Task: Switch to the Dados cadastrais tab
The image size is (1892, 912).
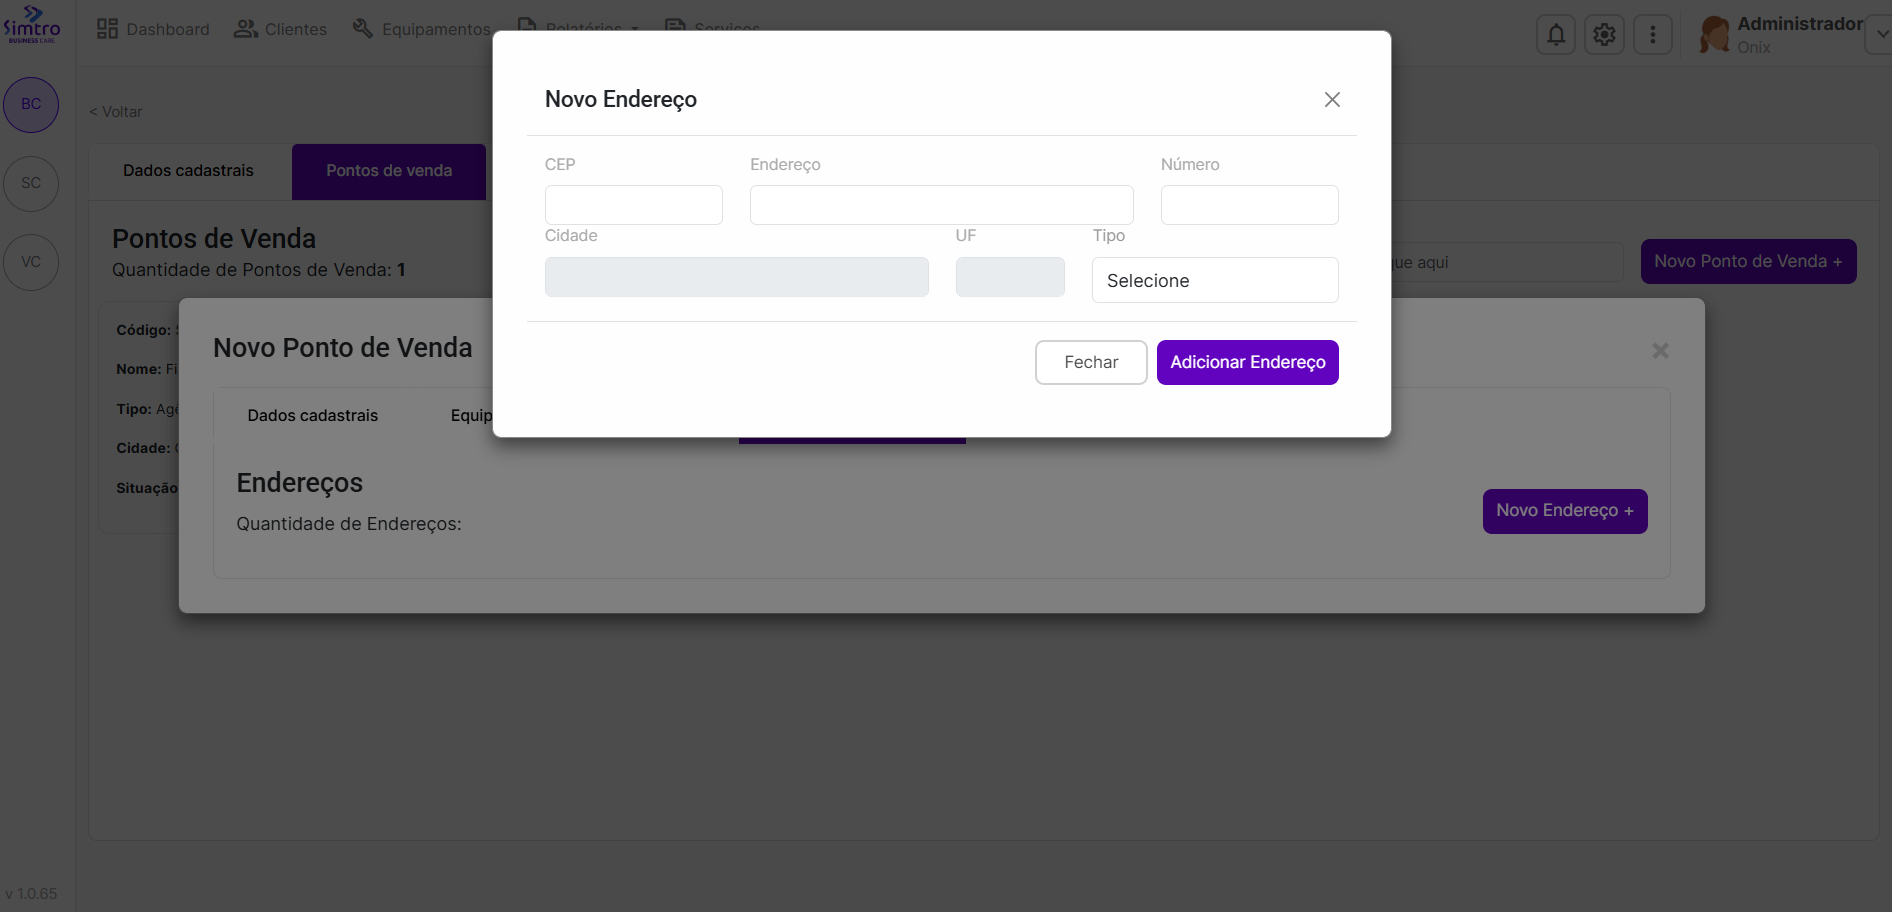Action: [x=188, y=171]
